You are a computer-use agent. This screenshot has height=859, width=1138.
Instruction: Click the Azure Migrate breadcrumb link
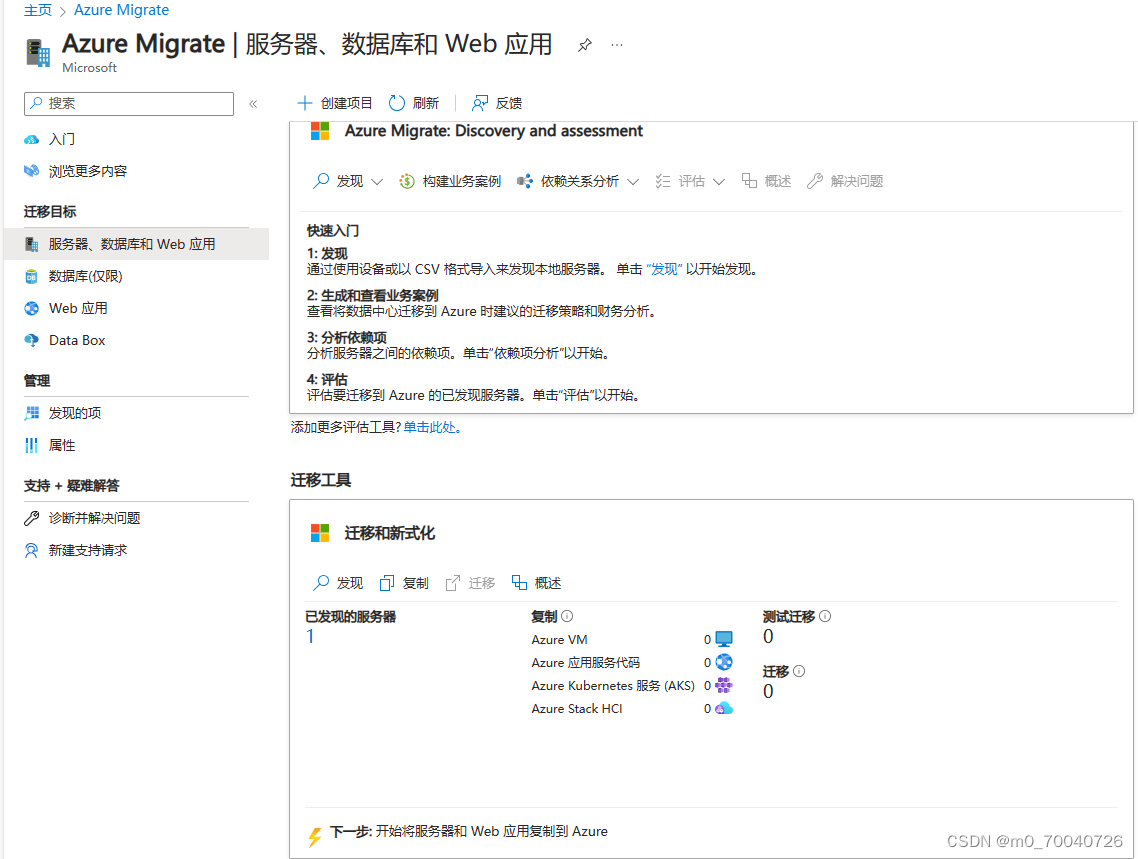click(121, 10)
